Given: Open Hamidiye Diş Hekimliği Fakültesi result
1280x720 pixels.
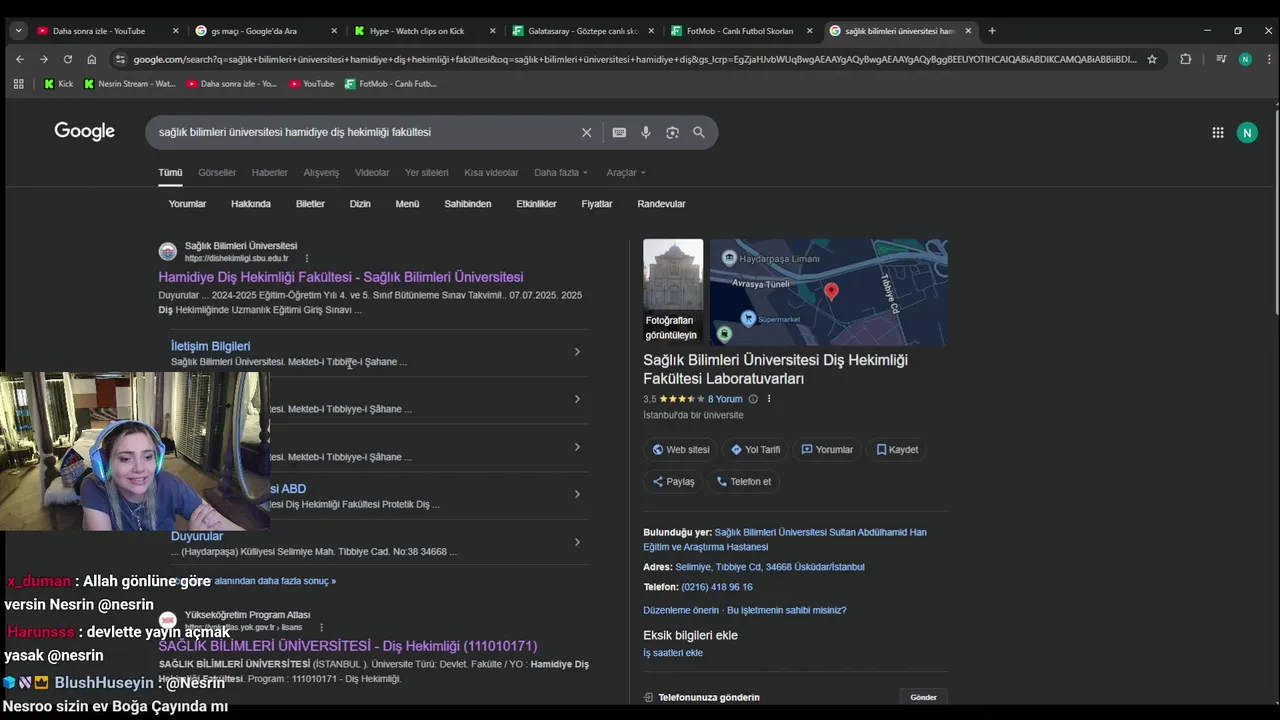Looking at the screenshot, I should pos(341,277).
